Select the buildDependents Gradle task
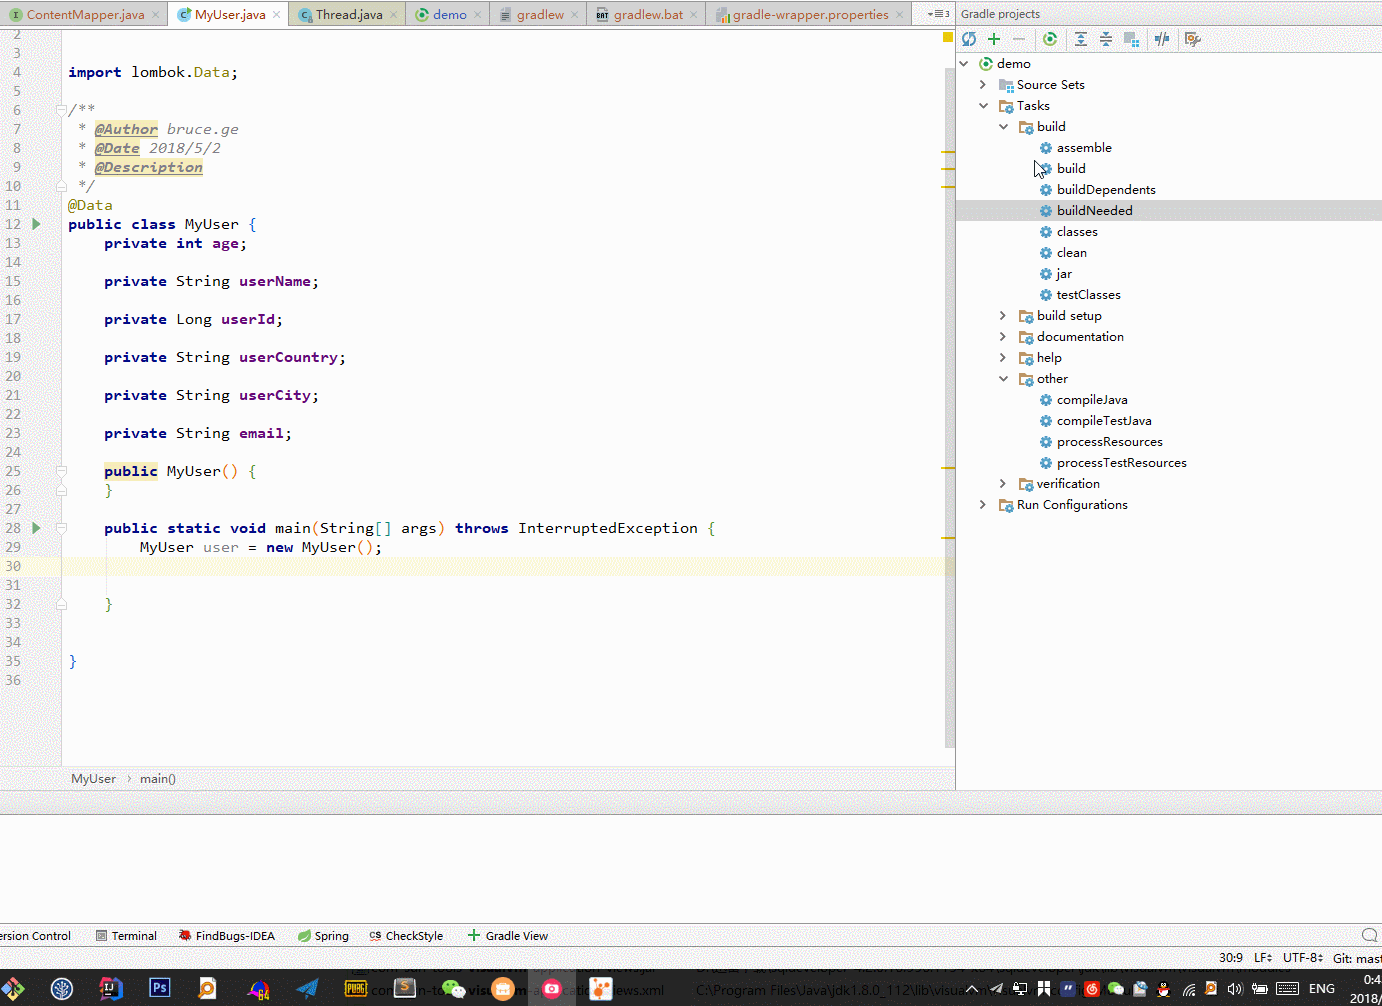The image size is (1382, 1006). coord(1105,190)
